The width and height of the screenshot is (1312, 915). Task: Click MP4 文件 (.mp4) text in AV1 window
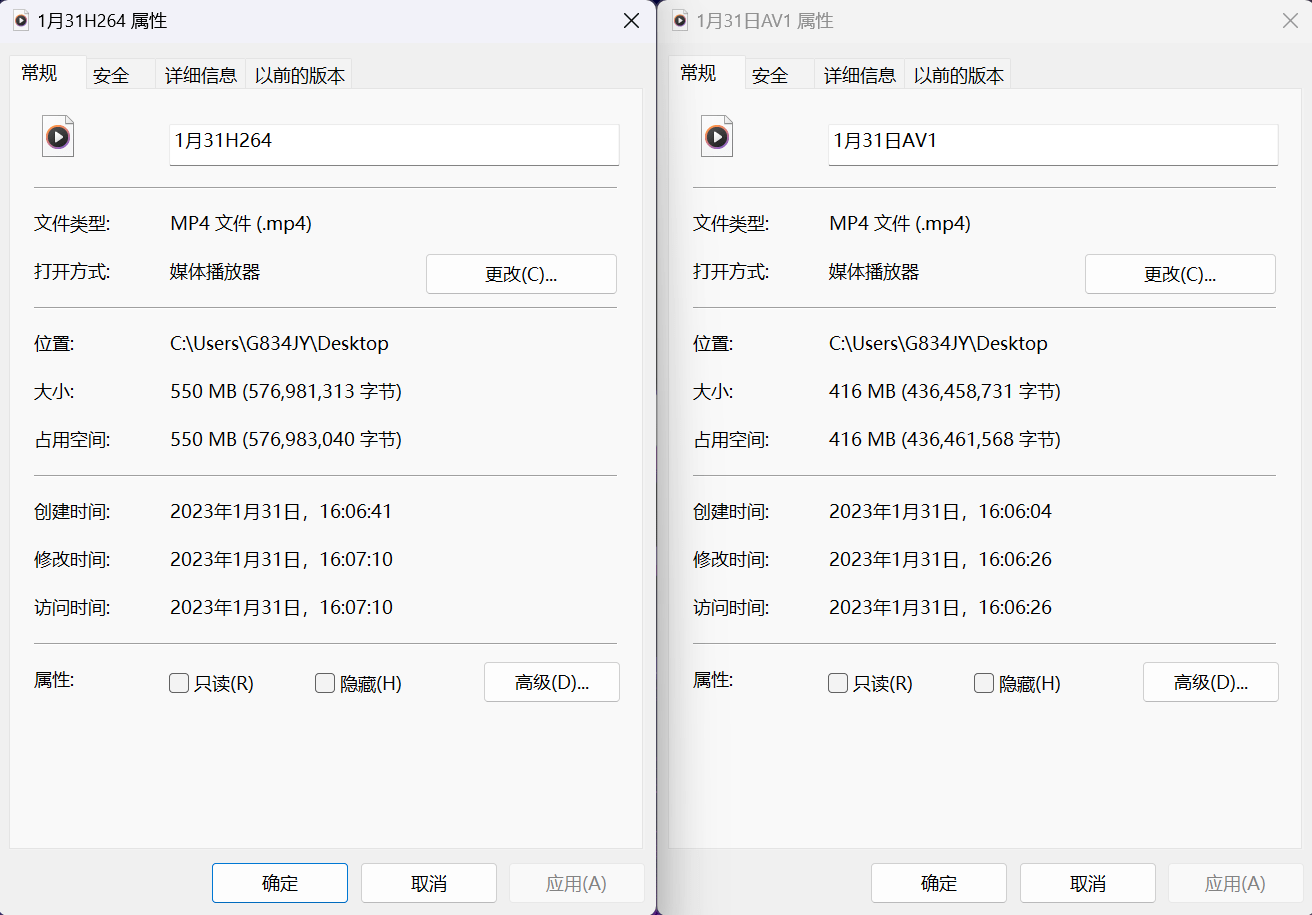(900, 223)
